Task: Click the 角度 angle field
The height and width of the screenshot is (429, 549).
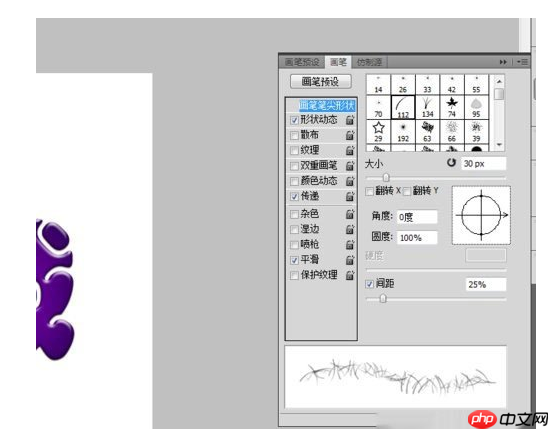Action: pyautogui.click(x=417, y=217)
